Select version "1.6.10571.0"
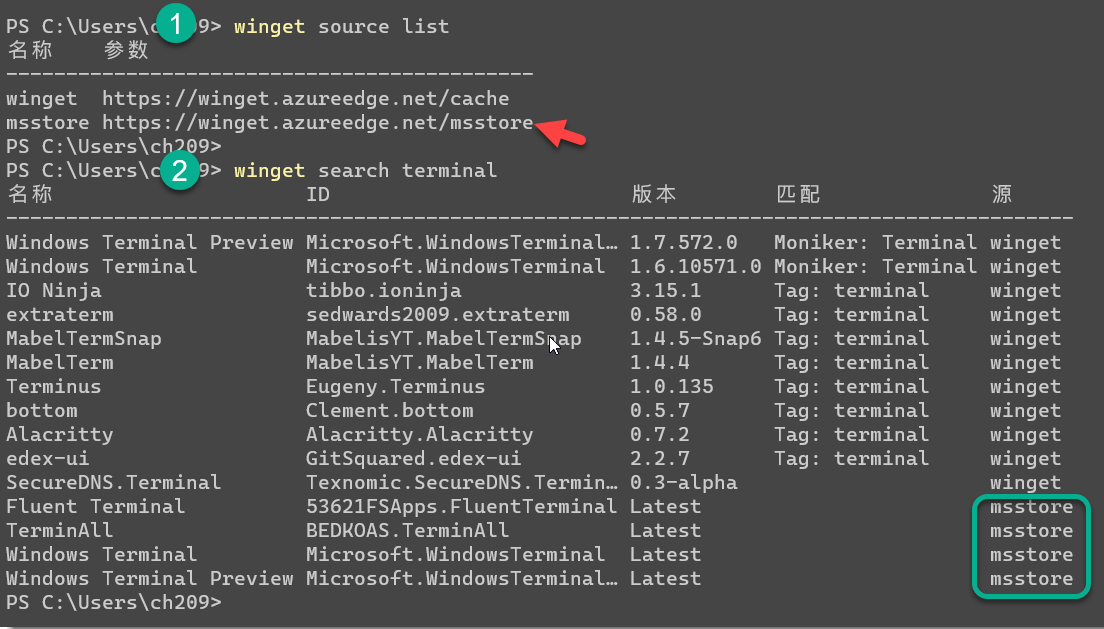 [x=696, y=266]
